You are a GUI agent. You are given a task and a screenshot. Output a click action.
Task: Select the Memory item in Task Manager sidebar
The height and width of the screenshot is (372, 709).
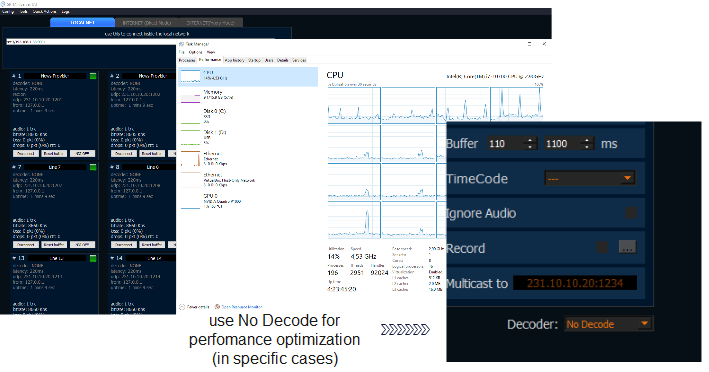pos(248,96)
